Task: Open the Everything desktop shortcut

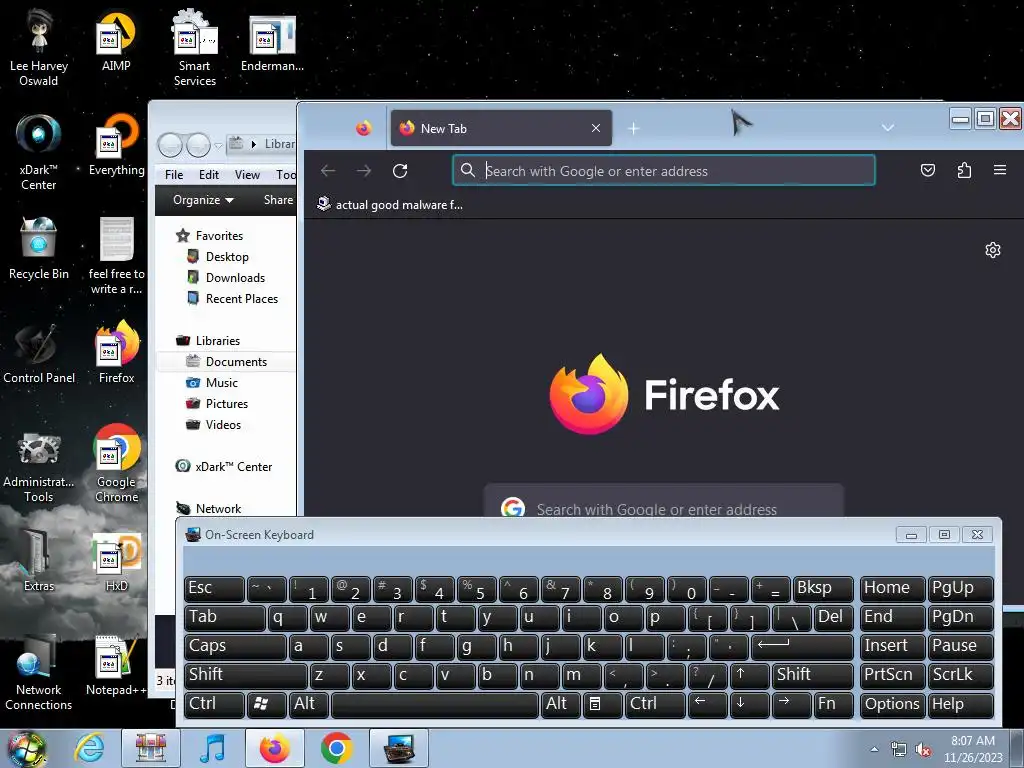Action: coord(116,145)
